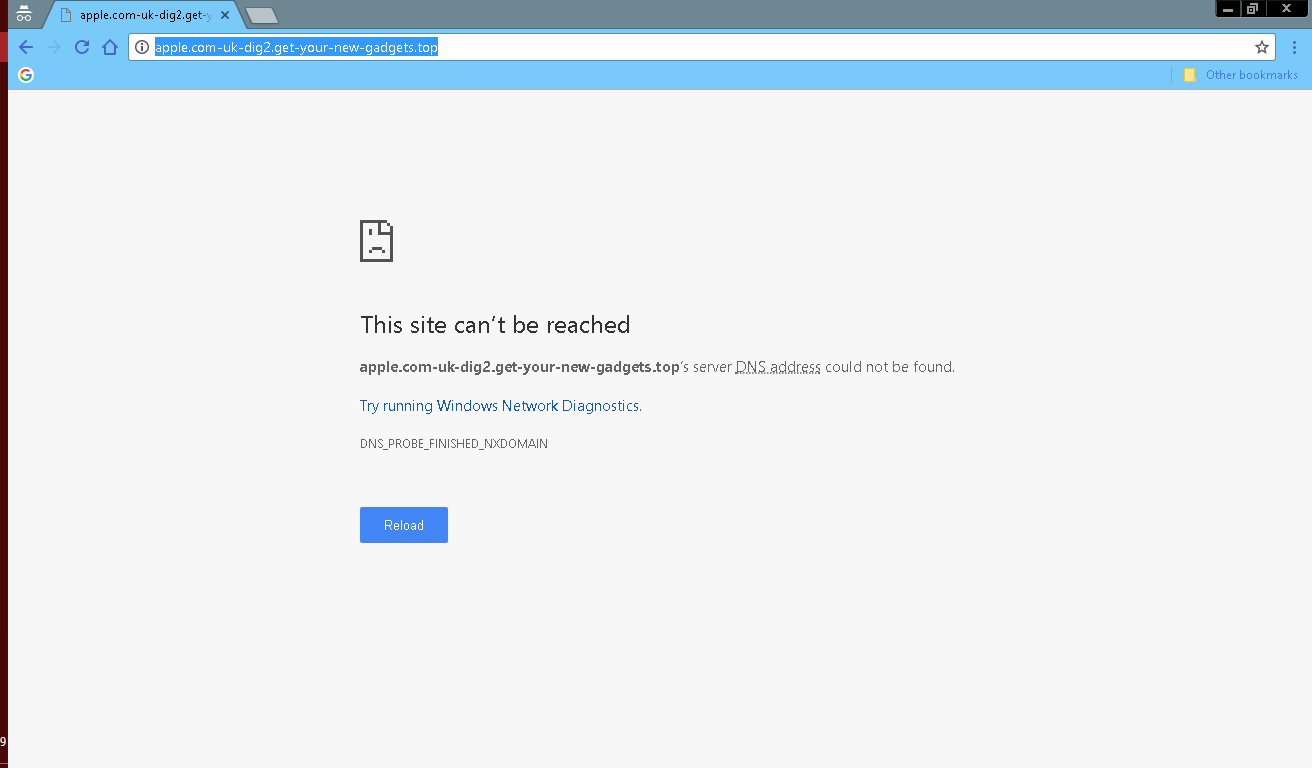
Task: Click the incognito mode icon
Action: (24, 14)
